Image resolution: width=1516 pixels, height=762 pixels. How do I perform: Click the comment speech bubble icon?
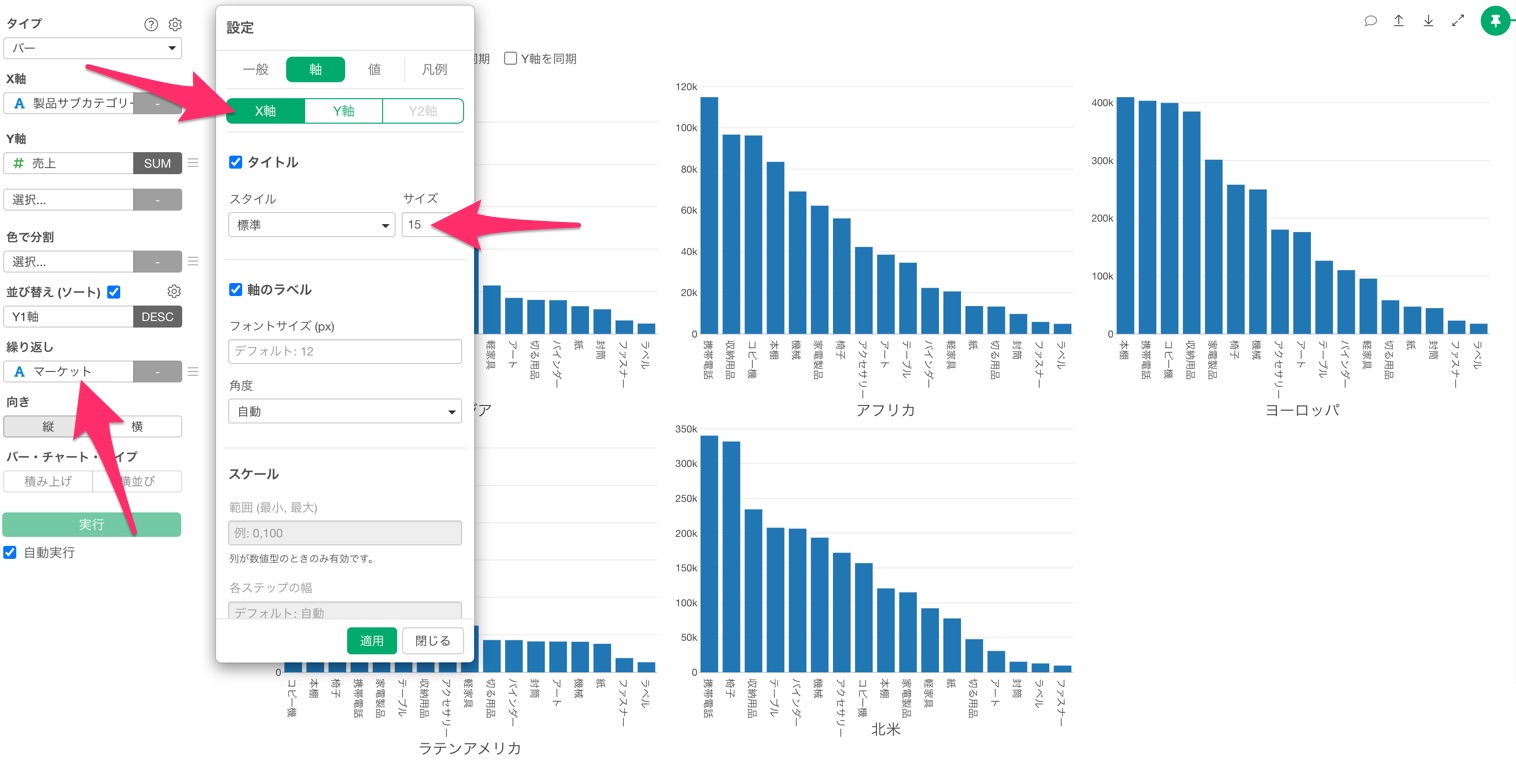pos(1370,21)
